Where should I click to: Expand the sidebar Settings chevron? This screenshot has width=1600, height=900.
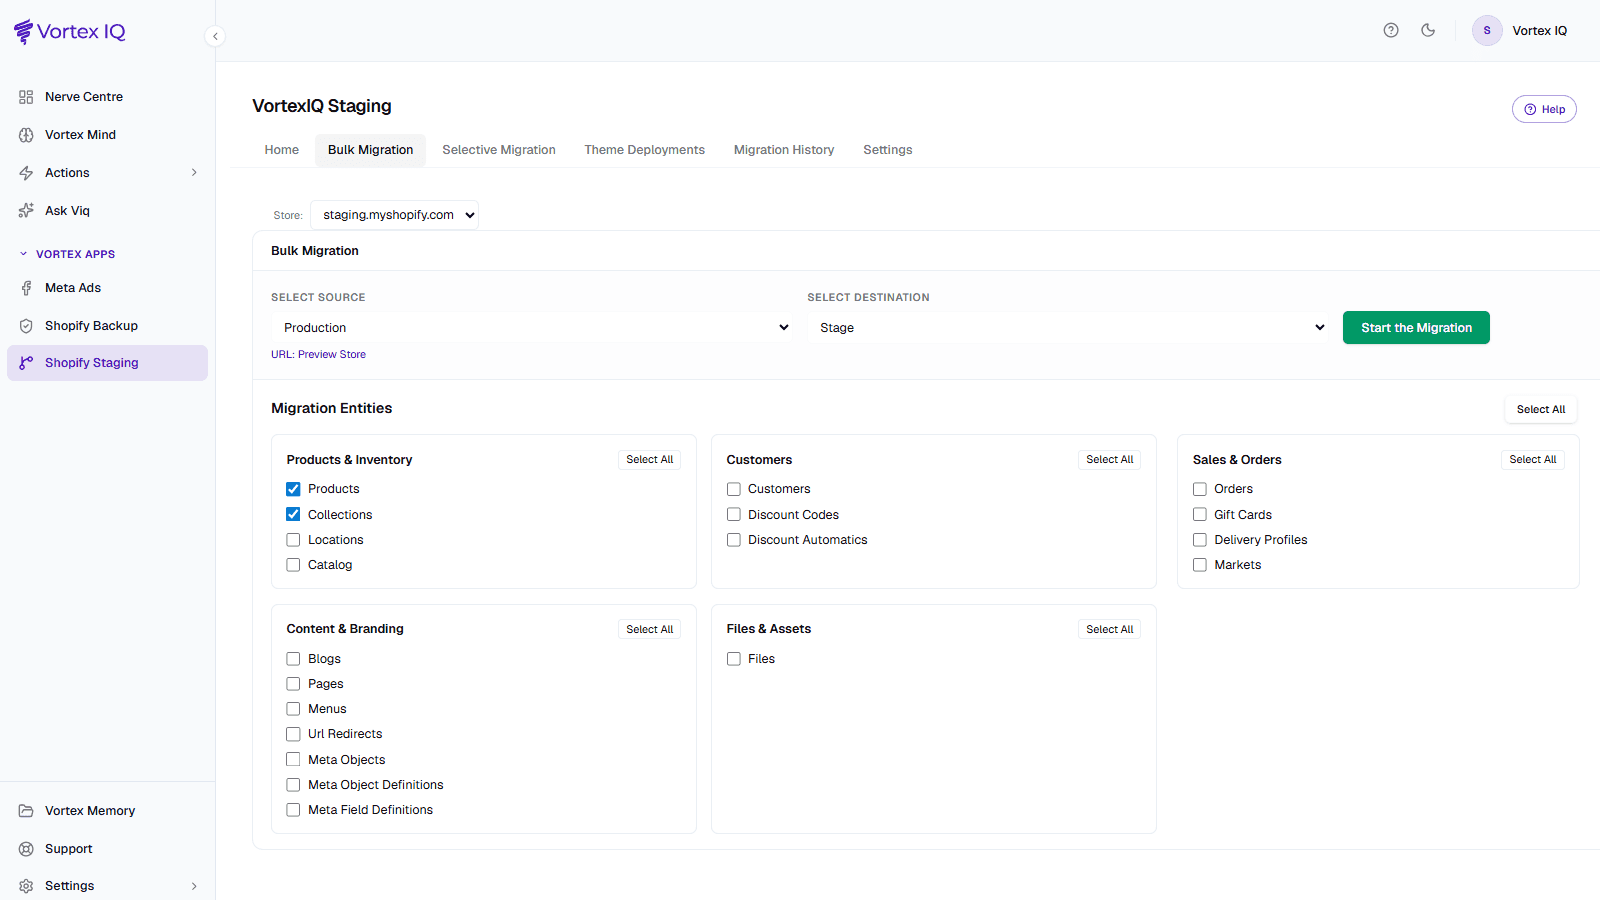194,886
